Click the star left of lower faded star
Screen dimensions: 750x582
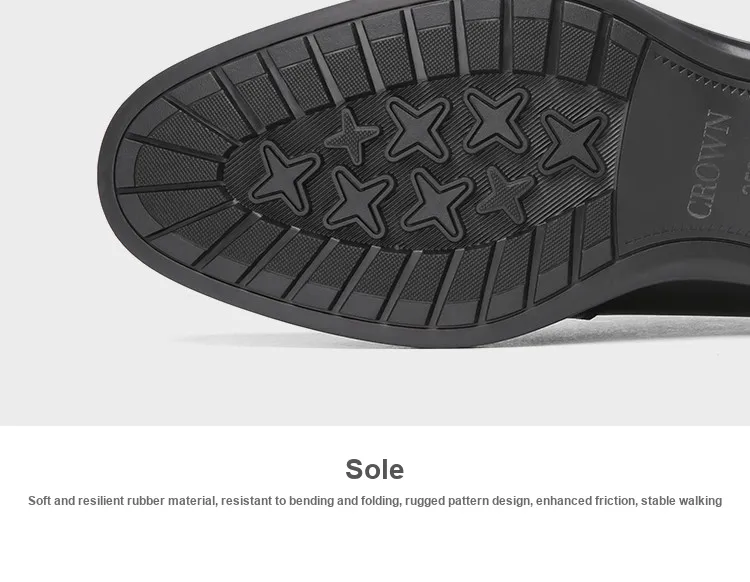tap(436, 203)
